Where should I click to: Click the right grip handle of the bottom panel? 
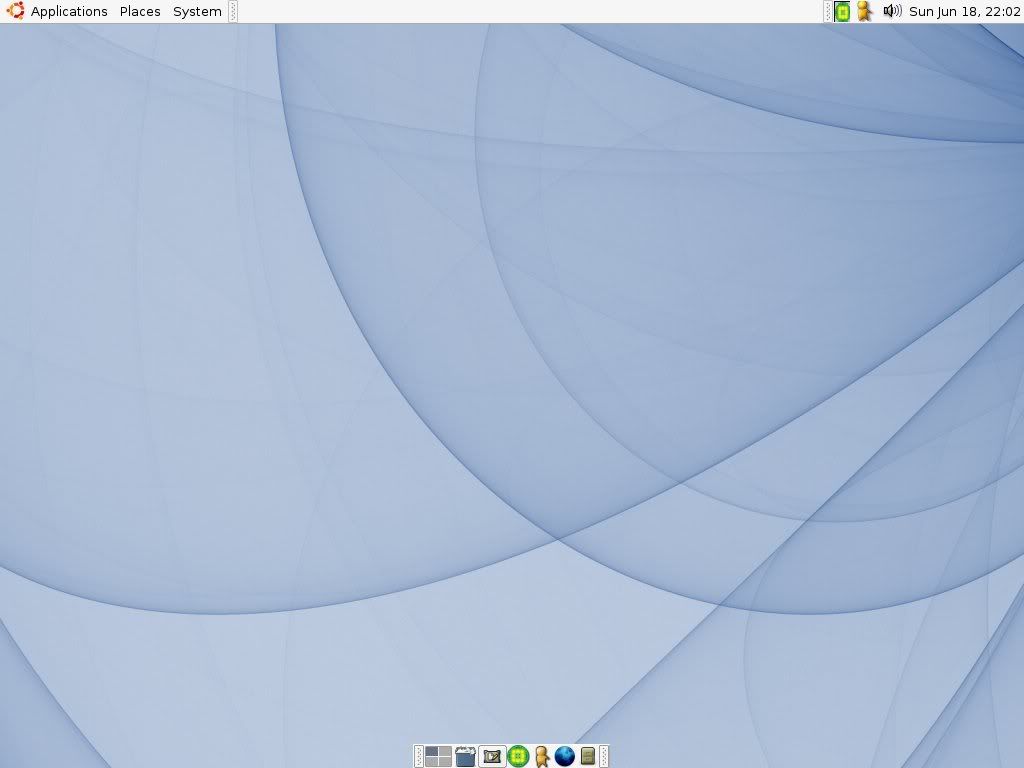tap(604, 756)
